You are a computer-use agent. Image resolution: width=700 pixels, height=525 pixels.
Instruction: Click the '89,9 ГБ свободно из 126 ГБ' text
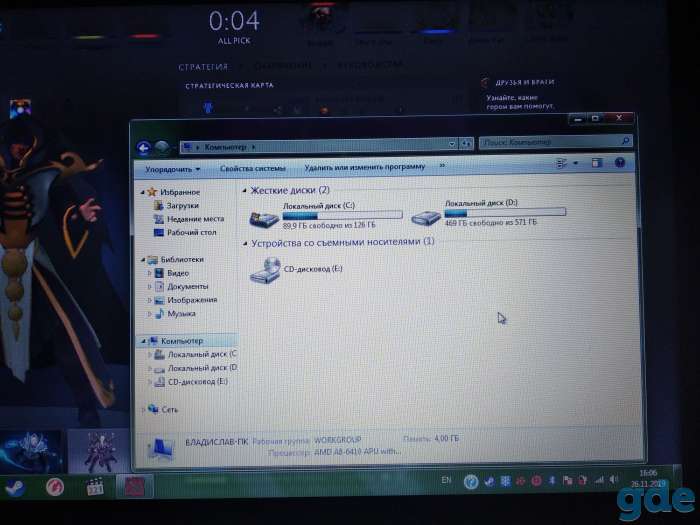click(x=329, y=225)
